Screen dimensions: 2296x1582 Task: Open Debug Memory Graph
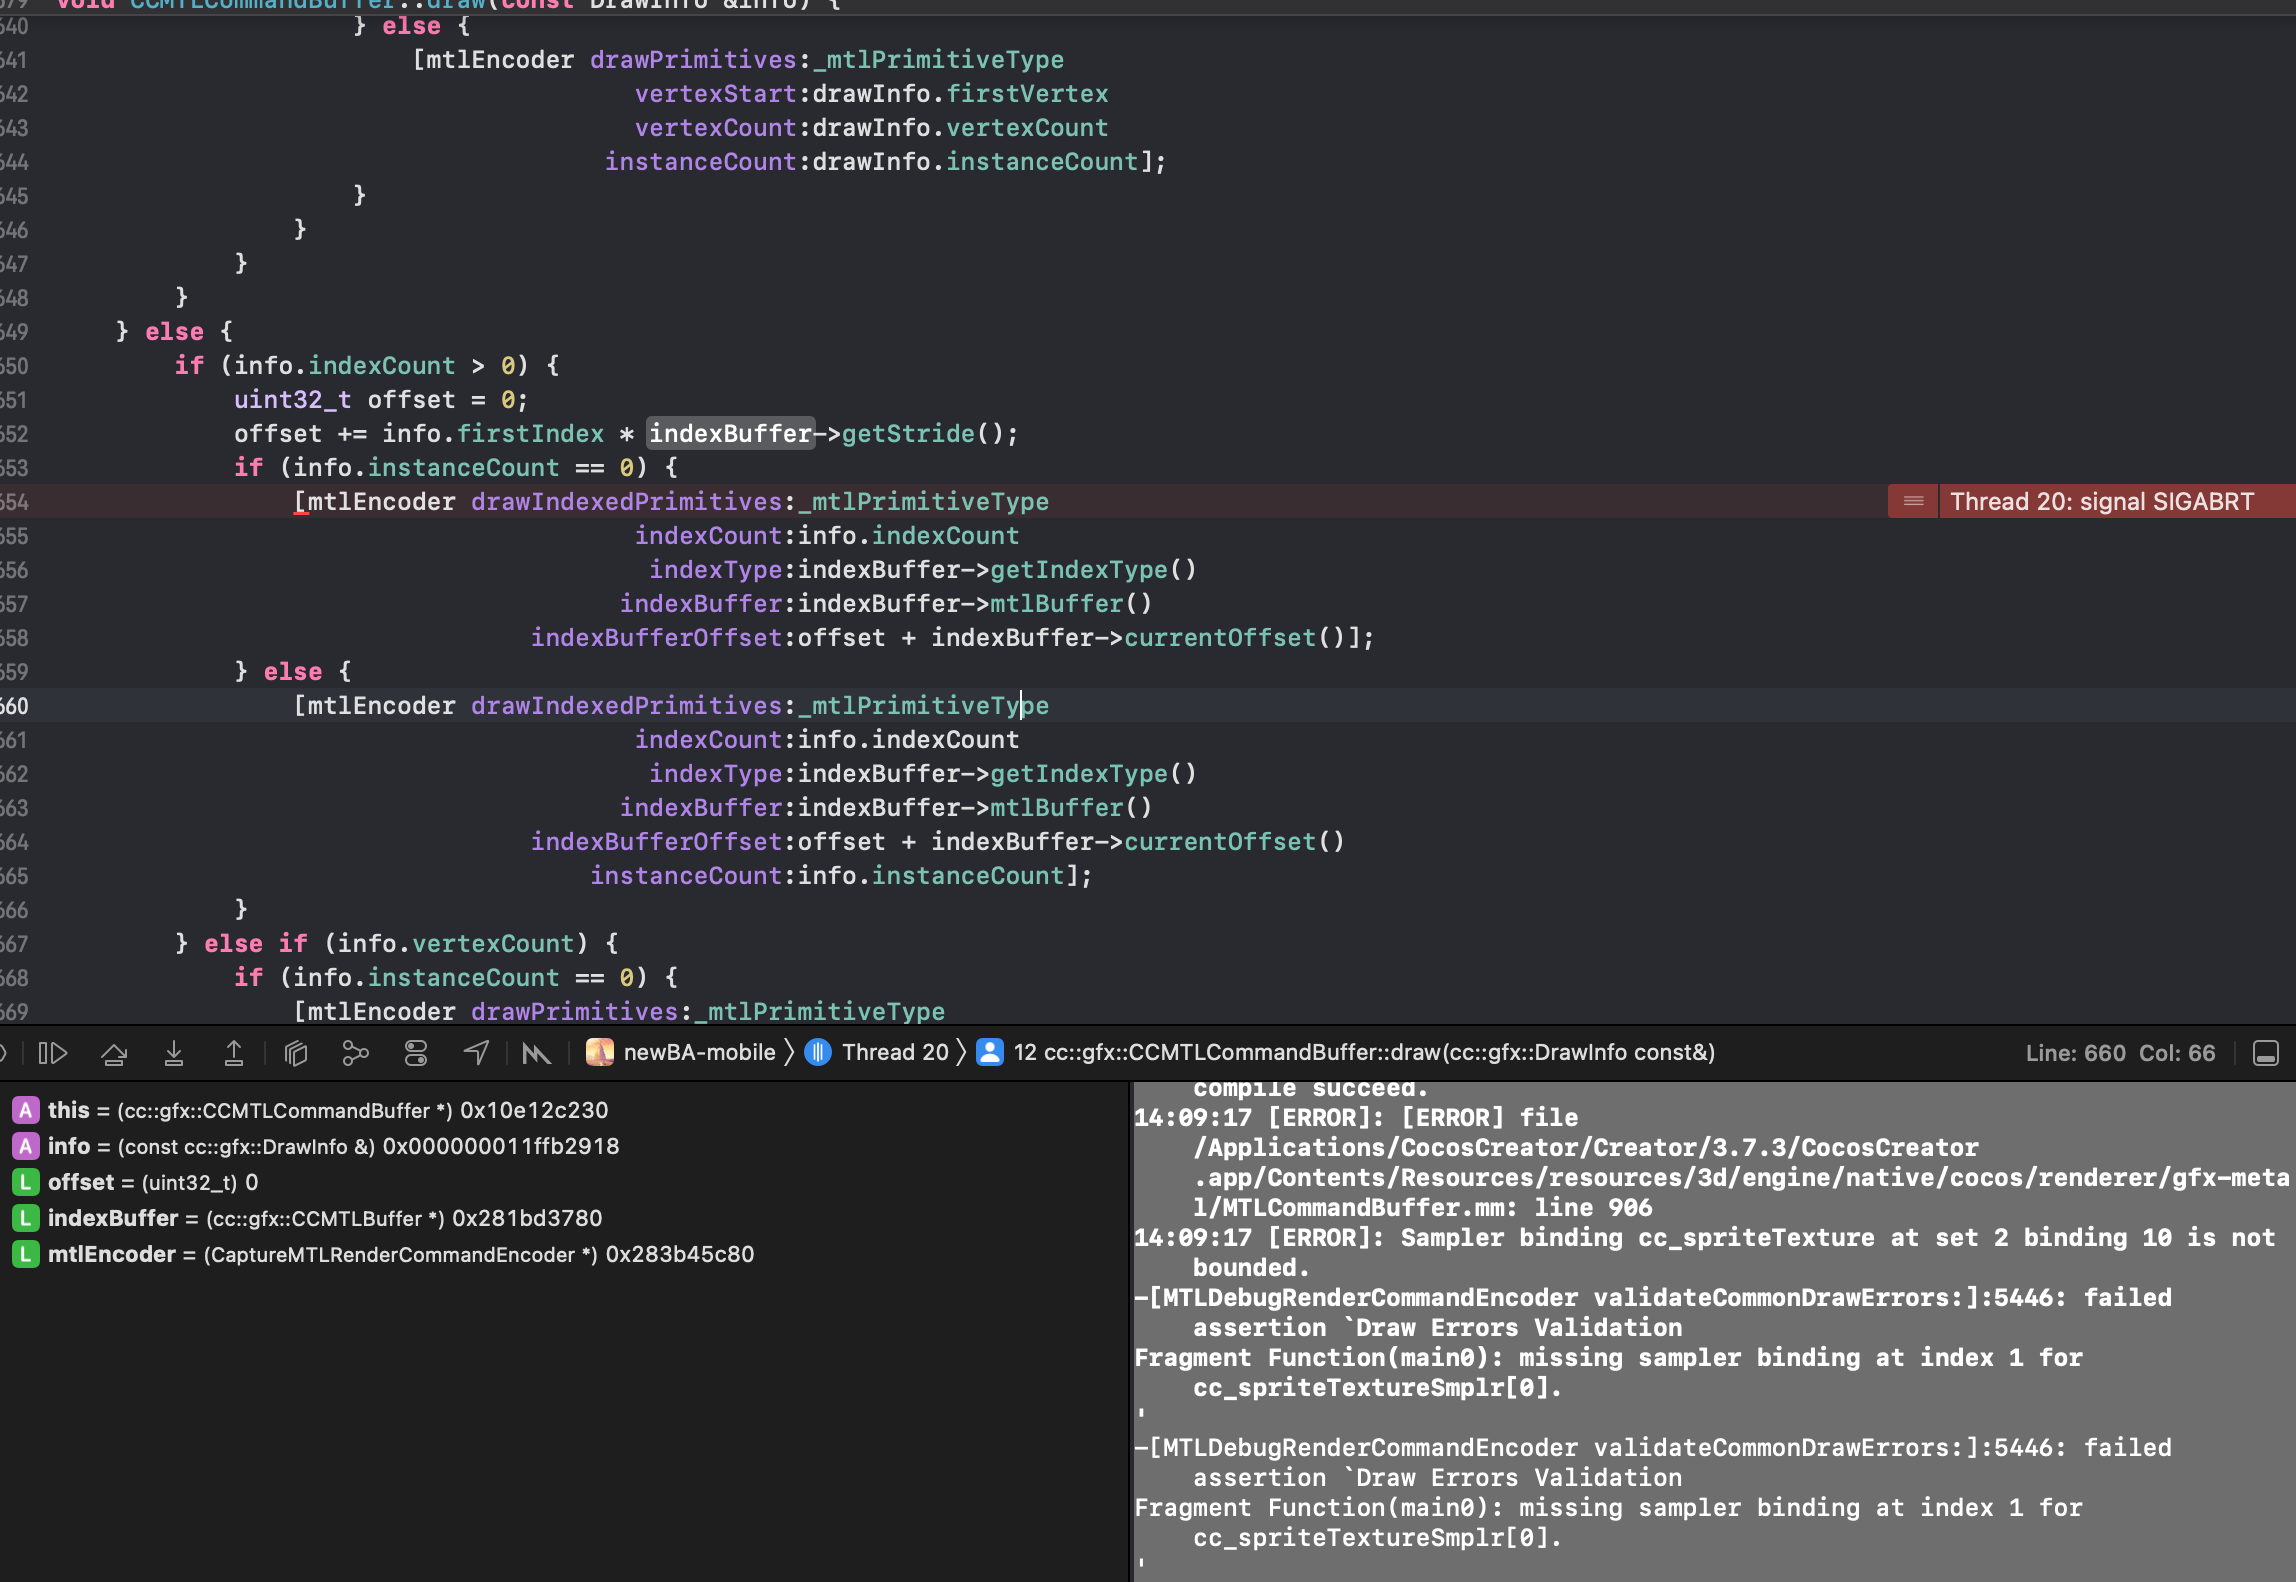click(355, 1053)
